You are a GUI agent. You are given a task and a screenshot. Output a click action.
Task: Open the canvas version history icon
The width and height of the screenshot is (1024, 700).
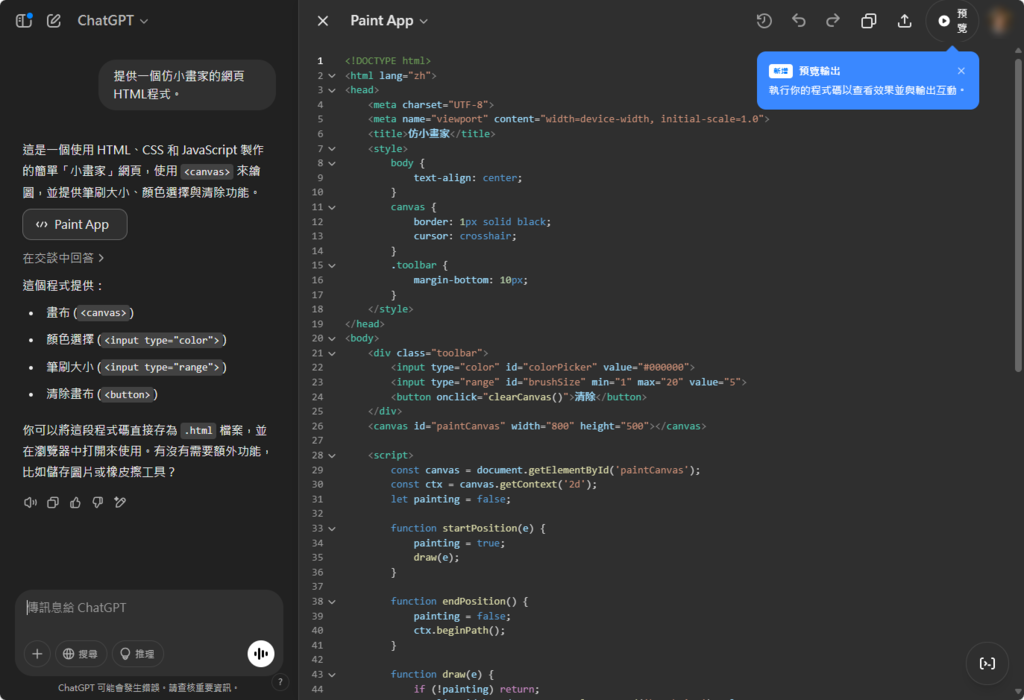(x=764, y=21)
